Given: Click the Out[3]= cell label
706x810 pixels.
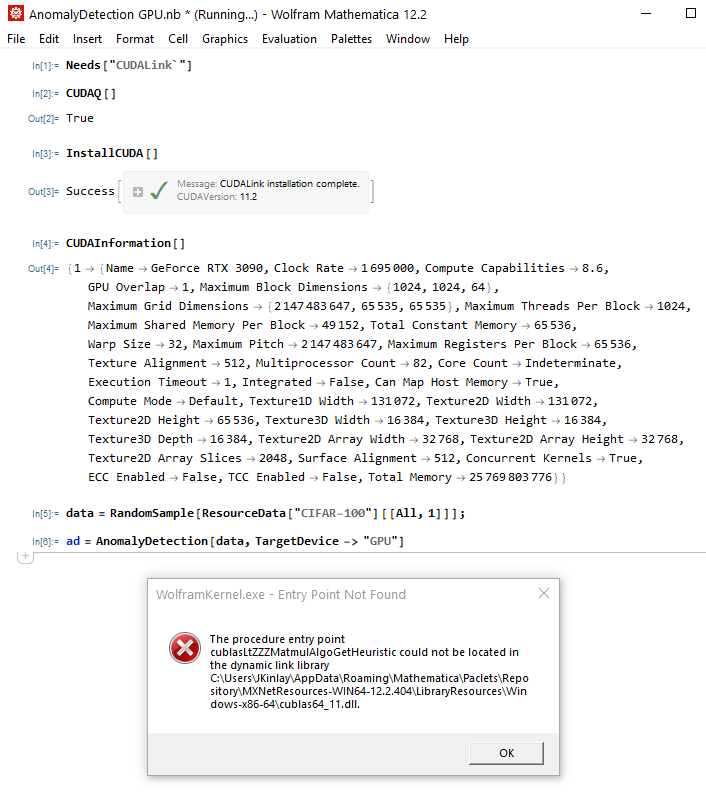Looking at the screenshot, I should 43,192.
